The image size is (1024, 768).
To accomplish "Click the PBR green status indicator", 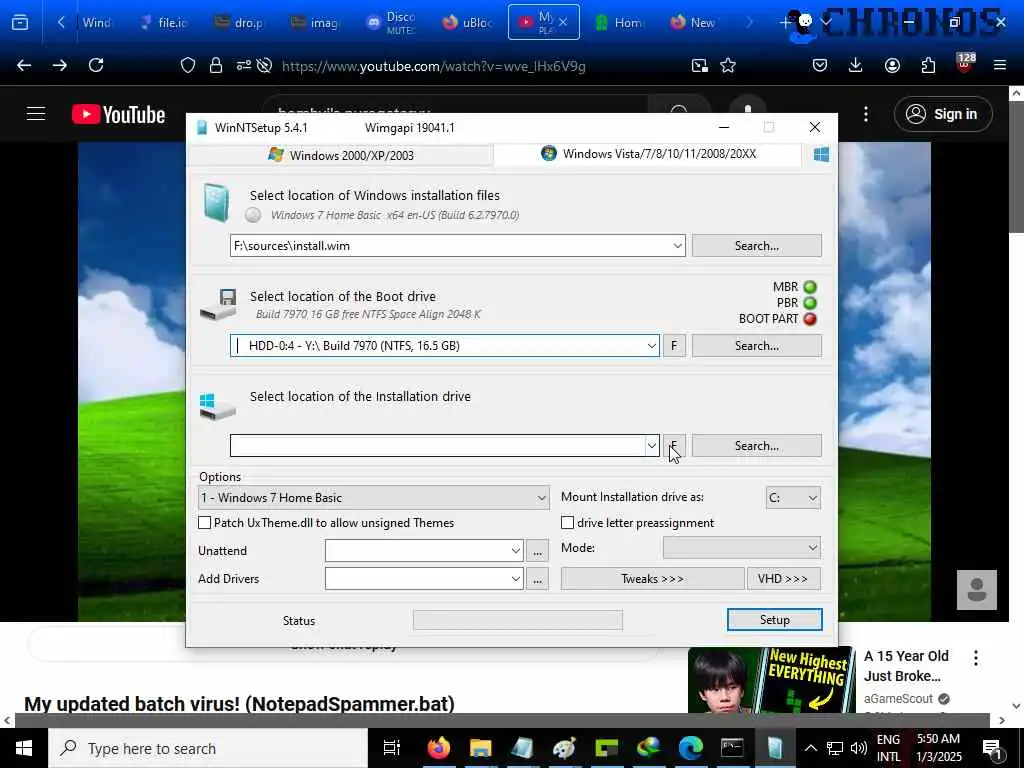I will click(x=810, y=303).
